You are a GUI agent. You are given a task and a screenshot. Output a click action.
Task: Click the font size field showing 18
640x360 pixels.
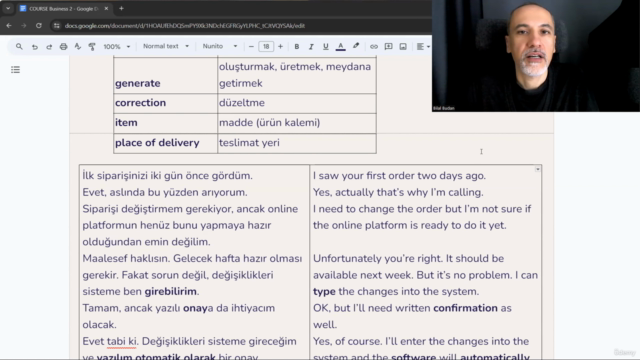pyautogui.click(x=266, y=47)
